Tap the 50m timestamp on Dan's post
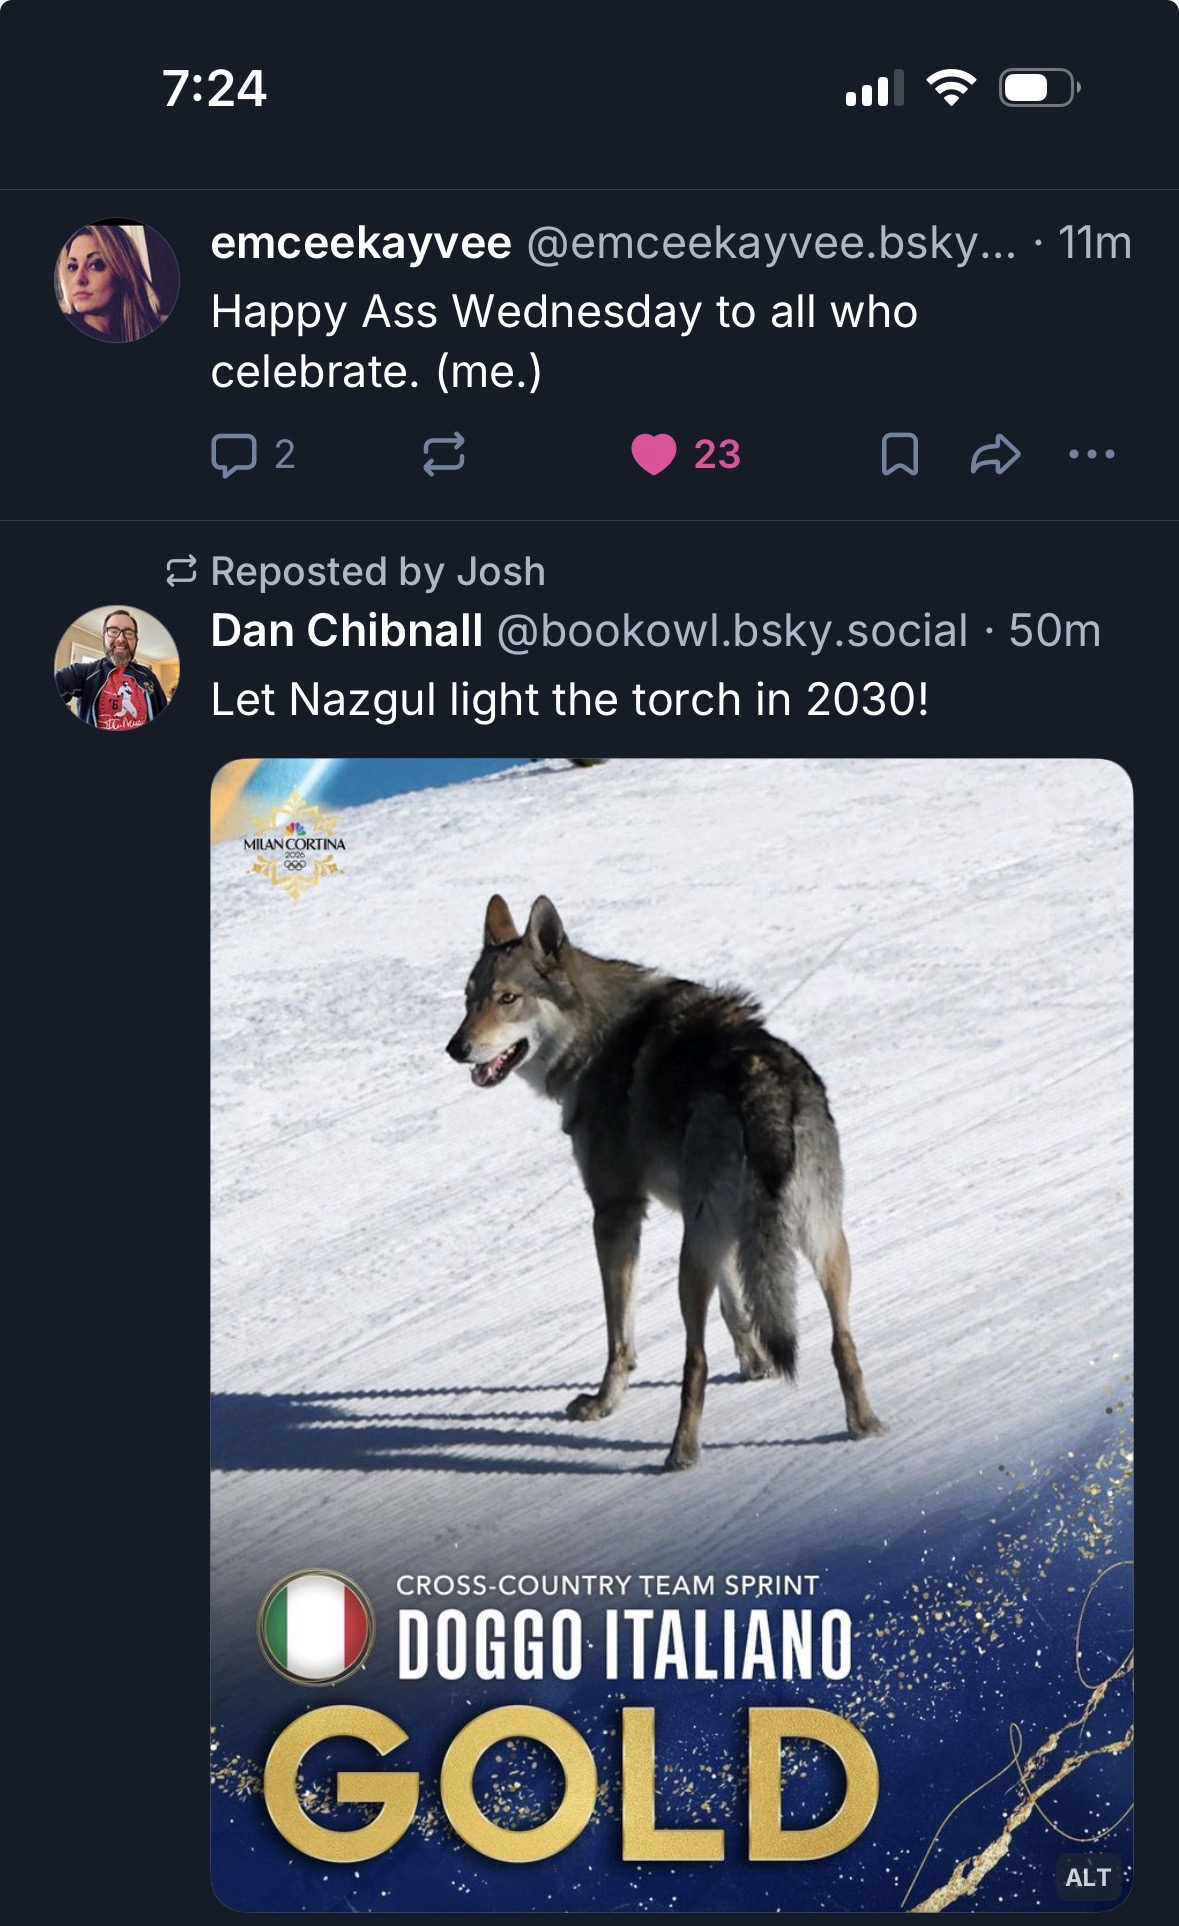Viewport: 1179px width, 1926px height. pos(1054,631)
